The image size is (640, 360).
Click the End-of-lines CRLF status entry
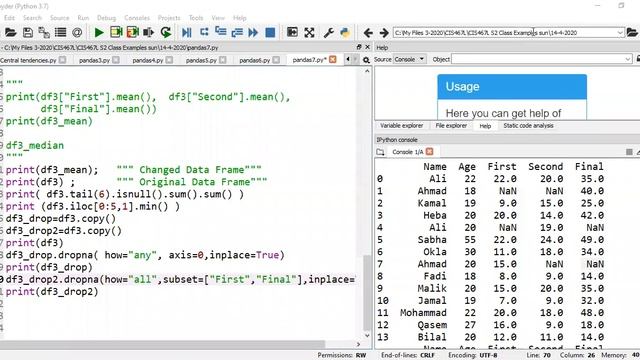coord(407,355)
